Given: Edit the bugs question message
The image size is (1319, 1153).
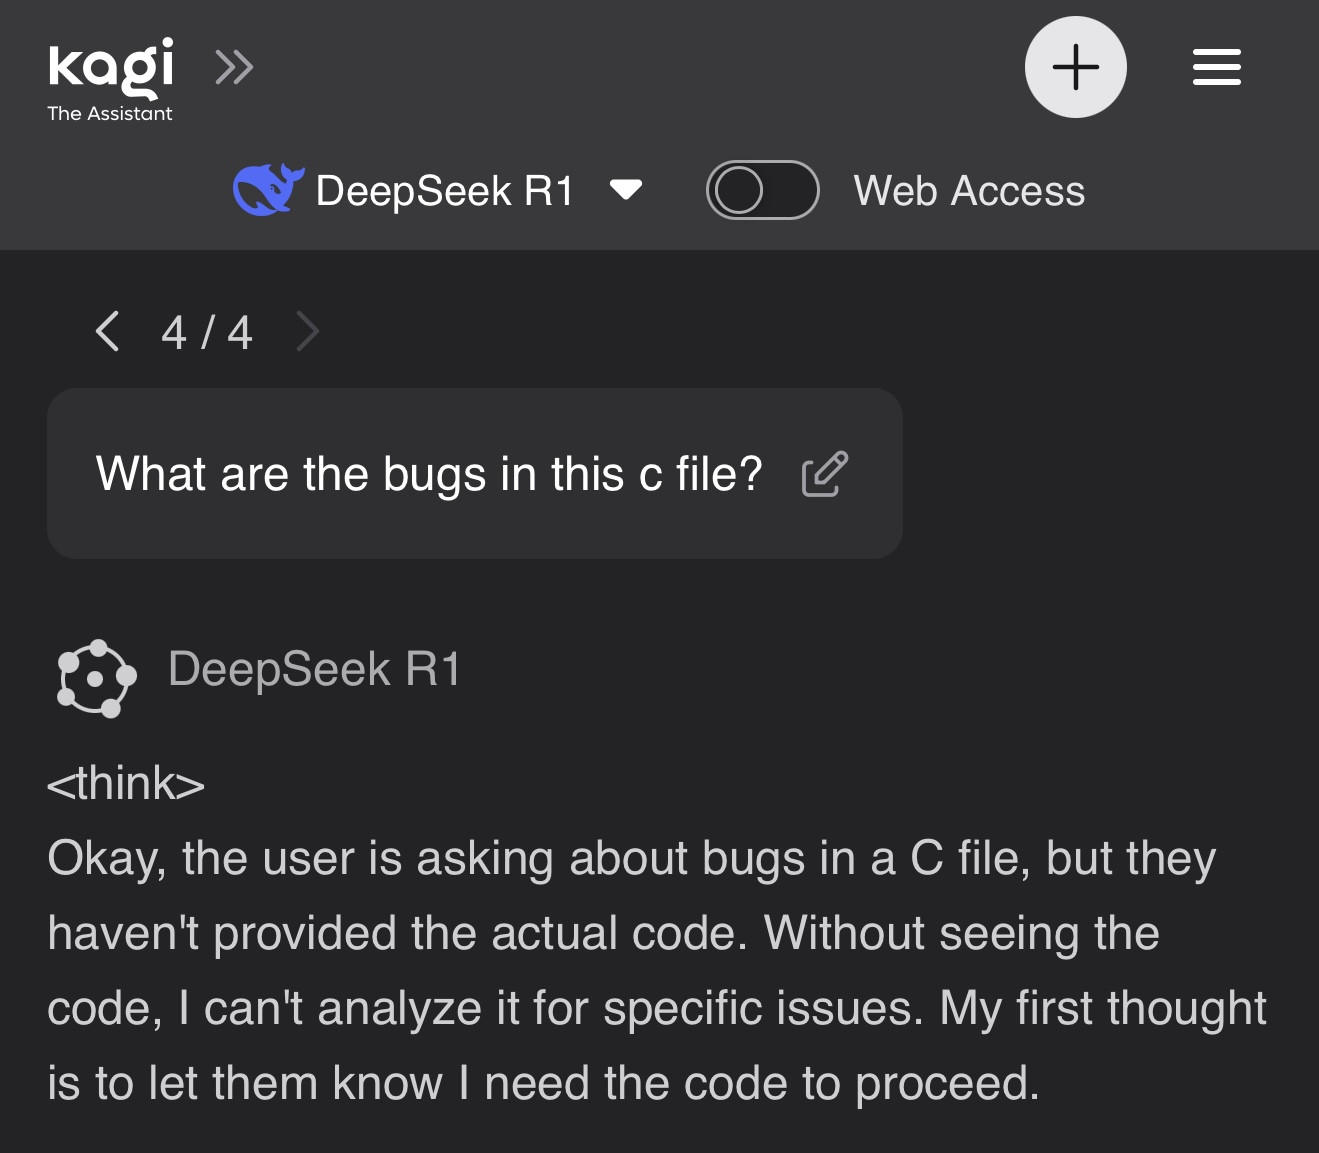Looking at the screenshot, I should tap(824, 474).
